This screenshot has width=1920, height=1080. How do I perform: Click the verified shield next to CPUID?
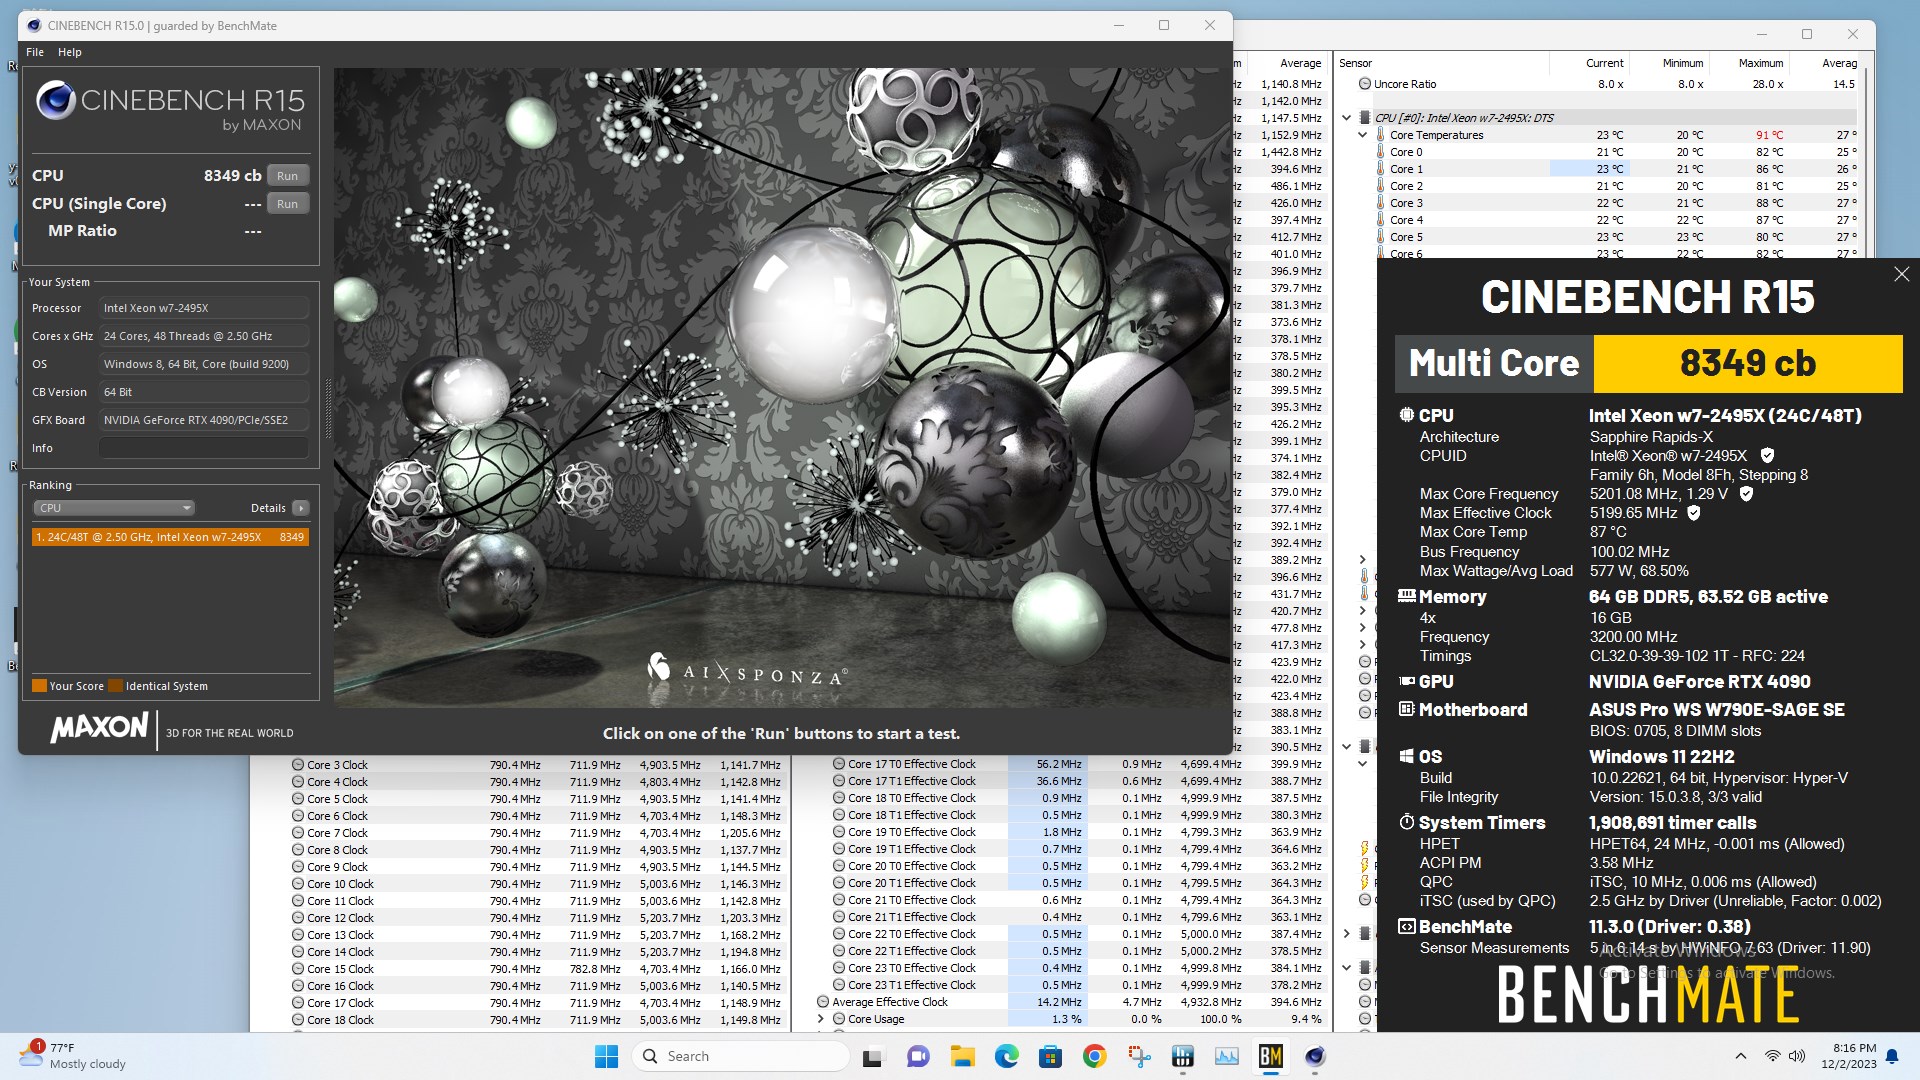point(1767,455)
